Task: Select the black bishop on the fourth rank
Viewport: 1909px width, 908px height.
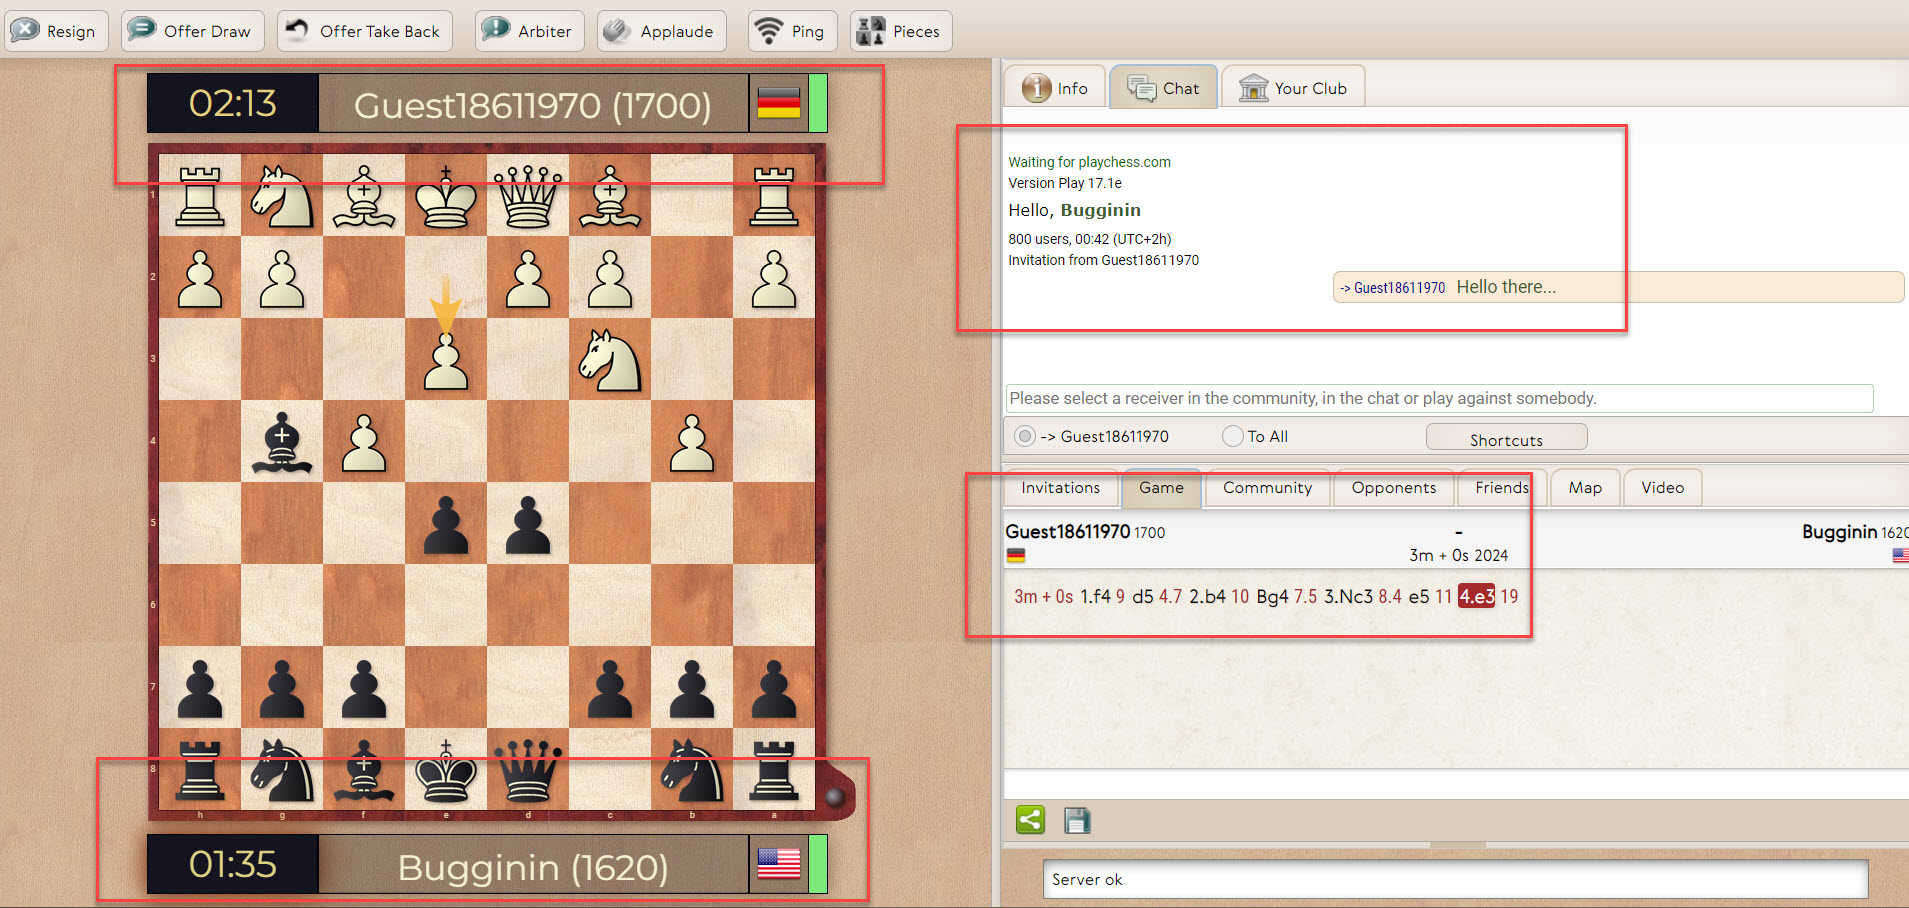Action: click(x=282, y=441)
